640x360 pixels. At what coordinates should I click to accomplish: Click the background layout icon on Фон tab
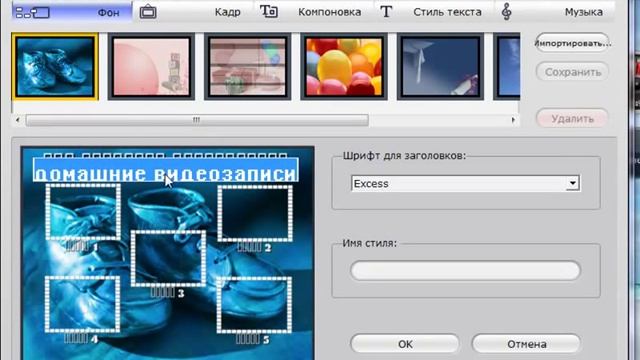coord(33,12)
